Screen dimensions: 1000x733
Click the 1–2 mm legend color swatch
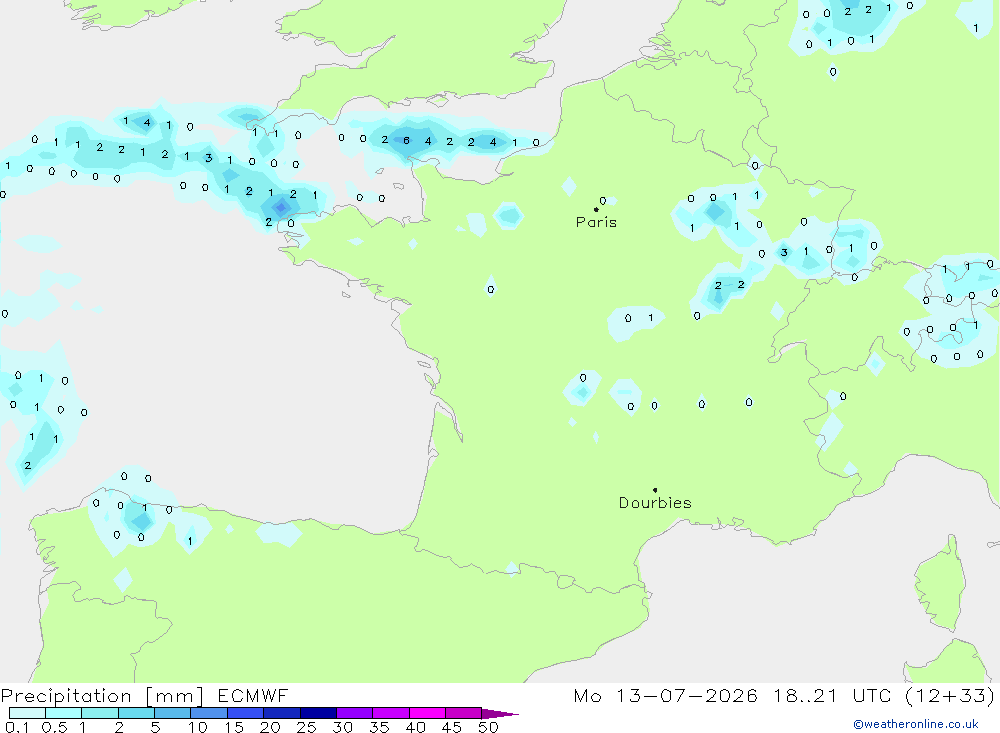click(x=99, y=713)
